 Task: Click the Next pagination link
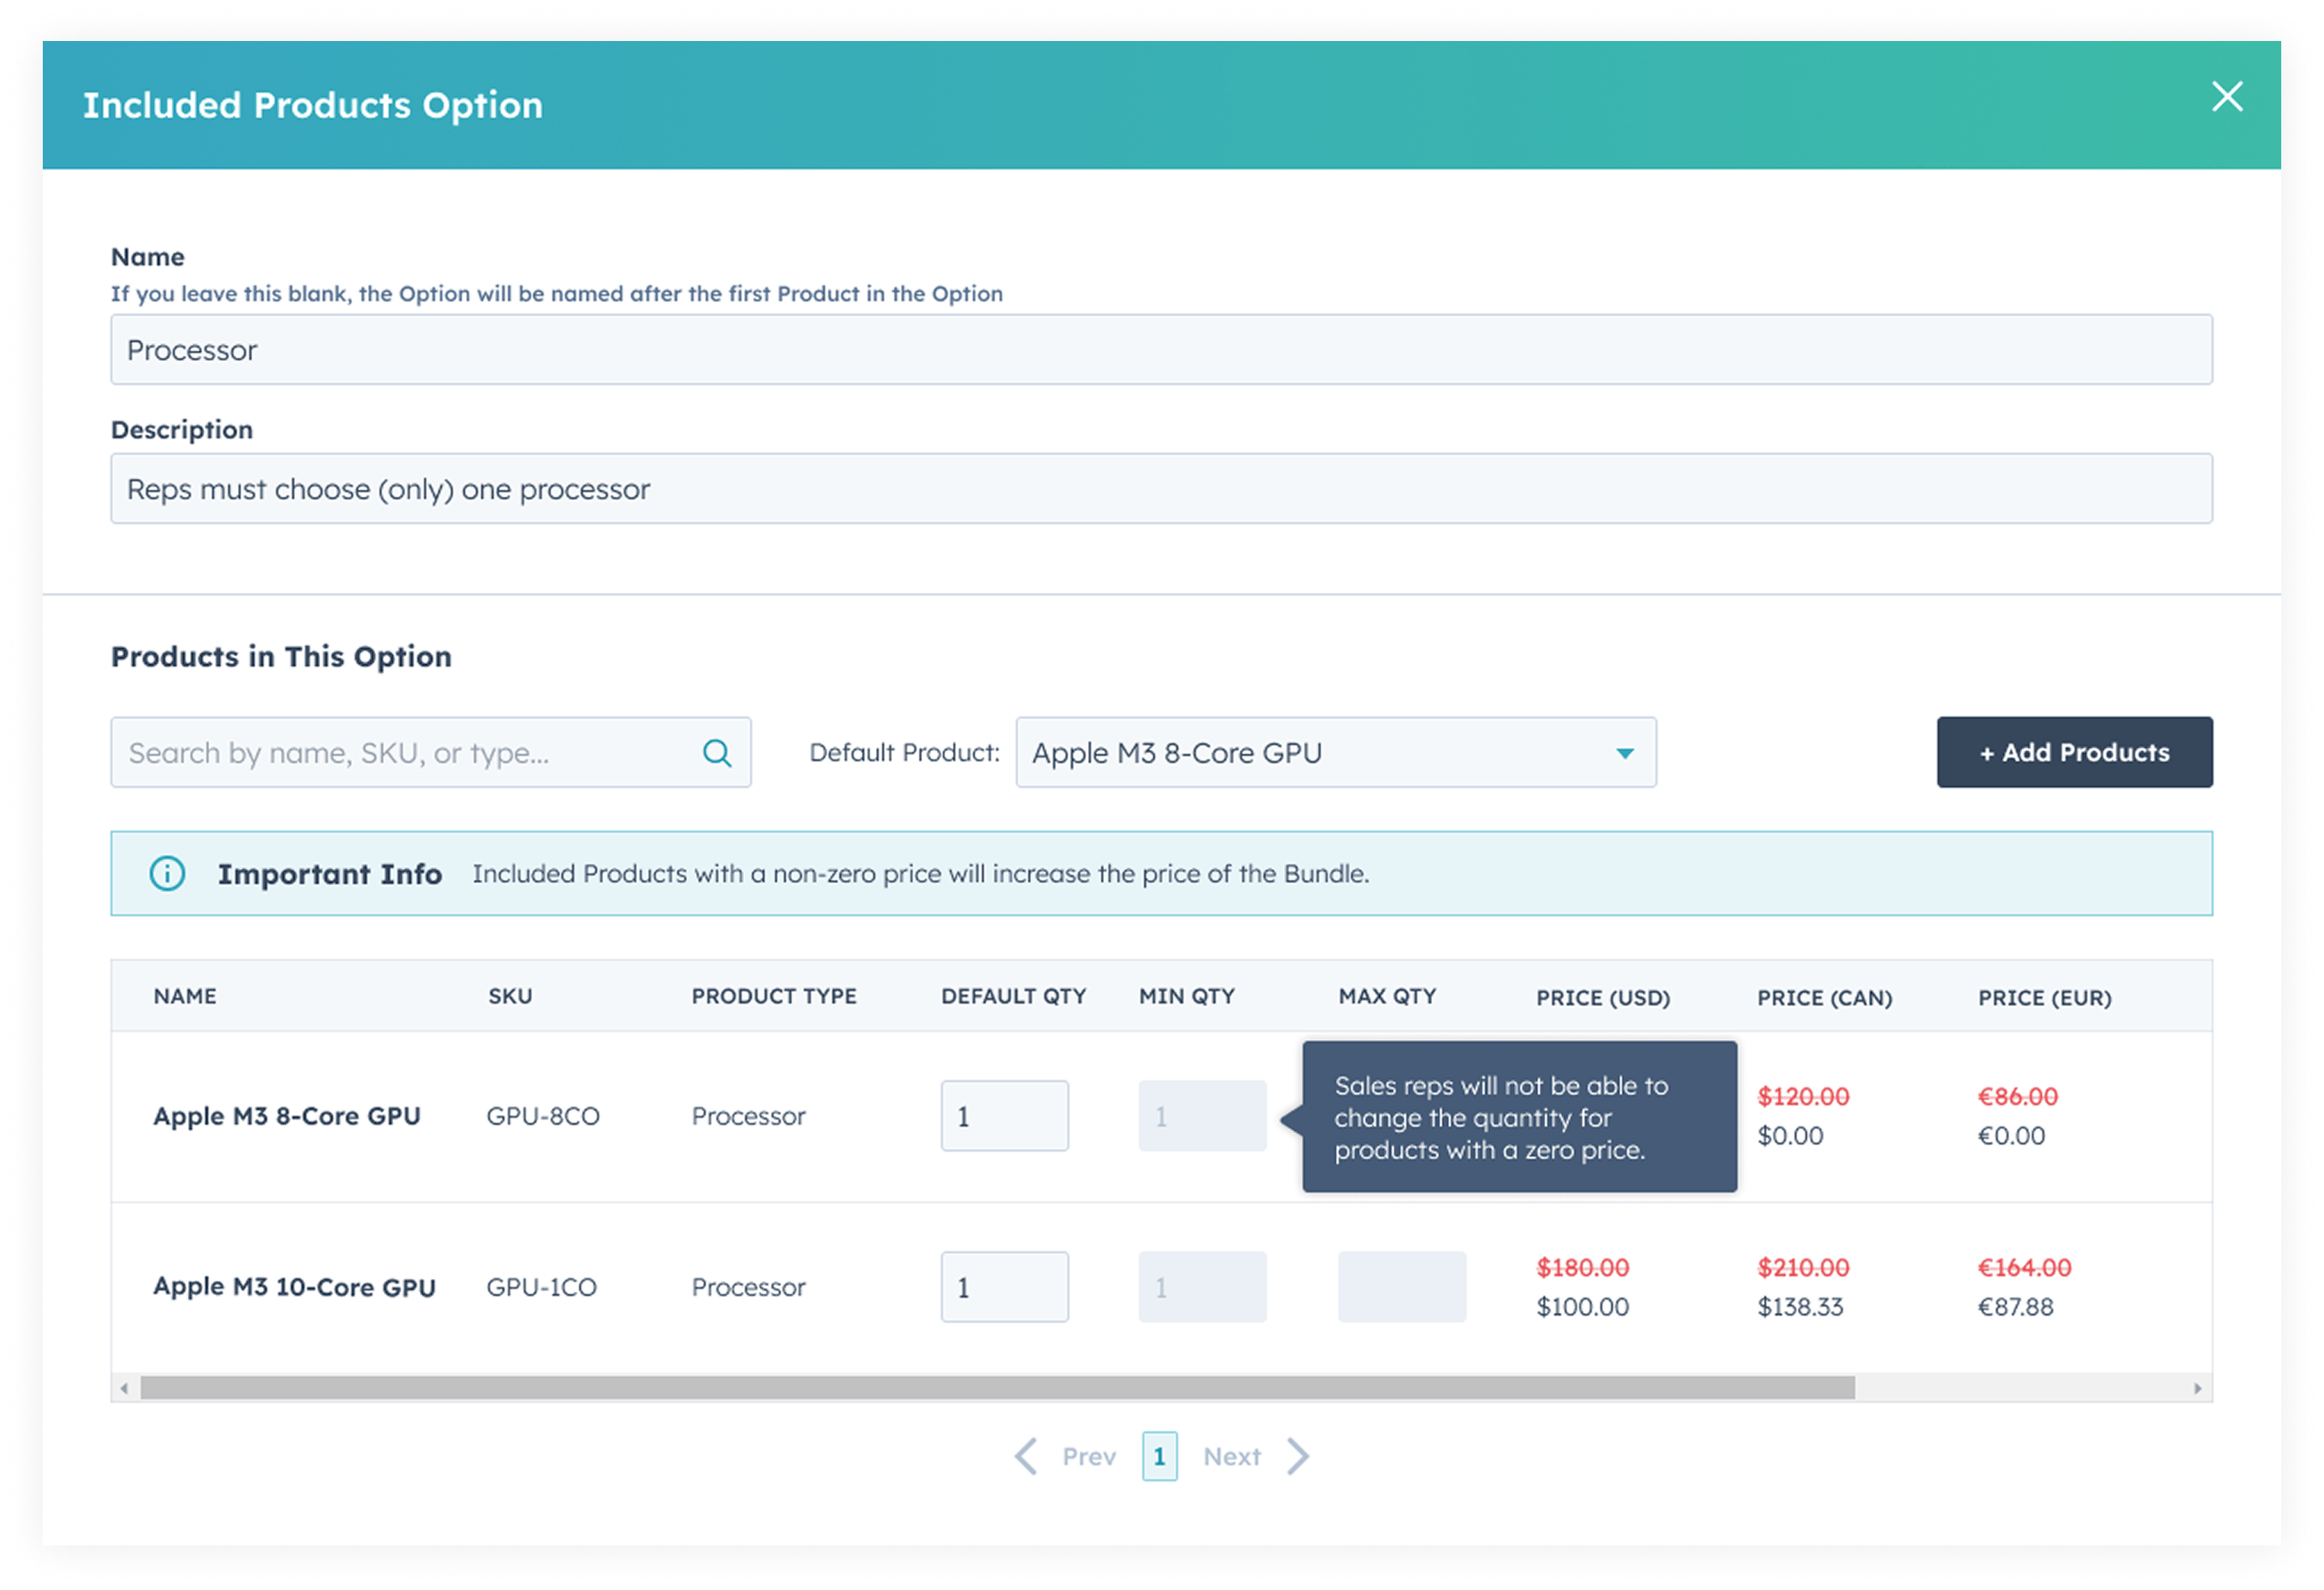coord(1233,1457)
